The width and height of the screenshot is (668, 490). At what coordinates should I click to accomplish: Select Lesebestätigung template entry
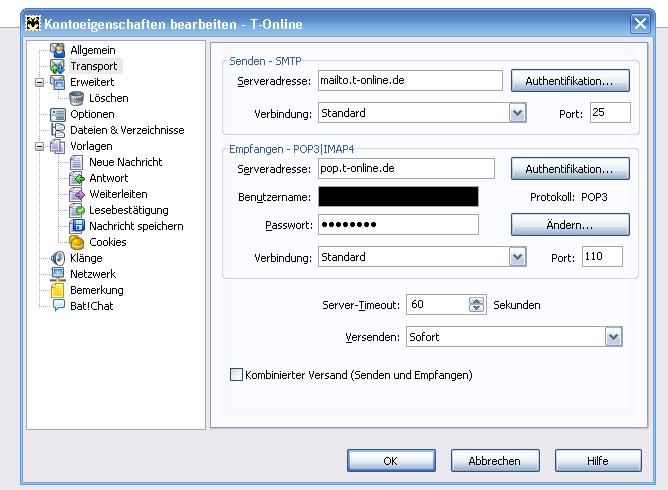129,210
